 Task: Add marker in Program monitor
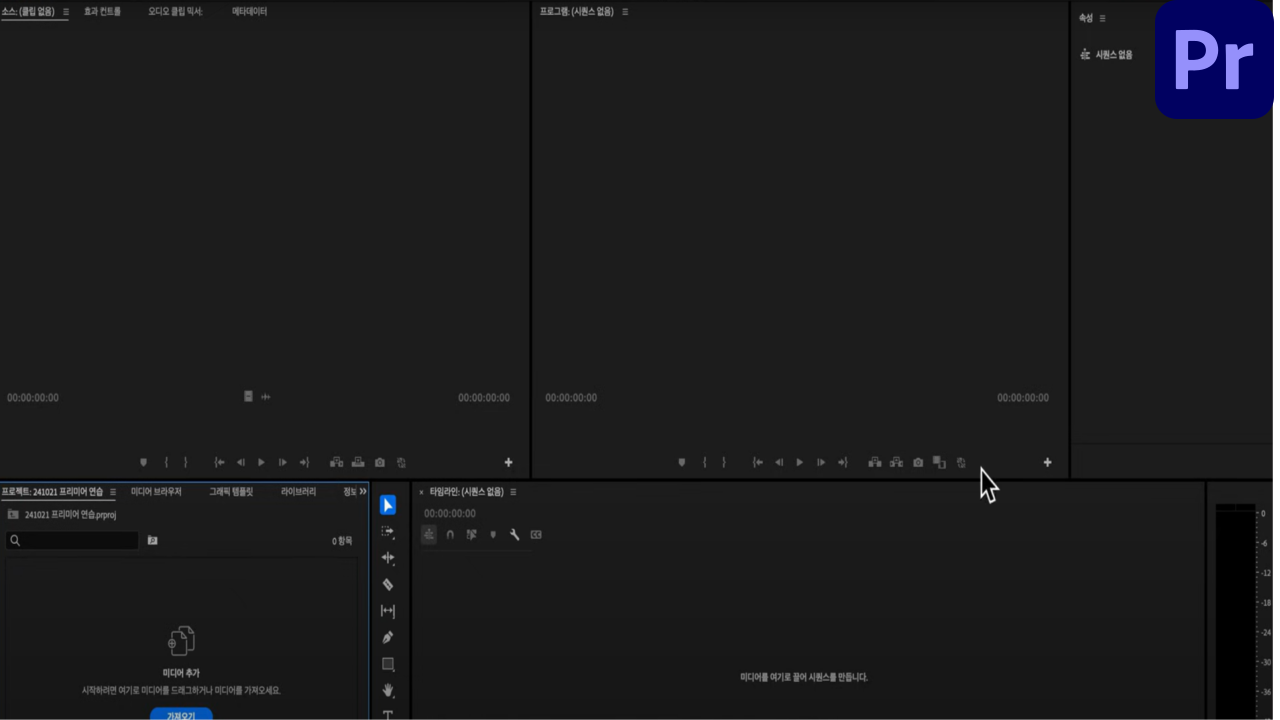tap(682, 462)
